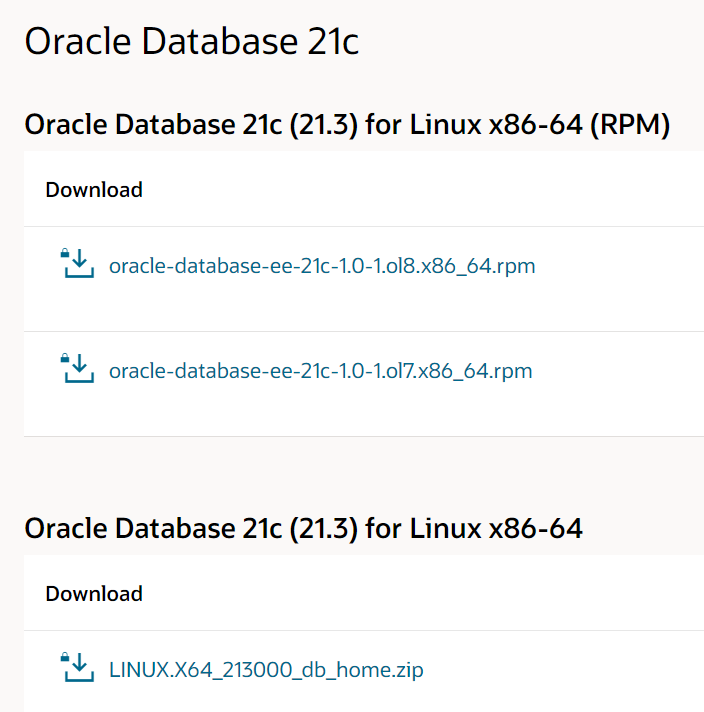Click the download icon beside the ol8 RPM file

pos(78,266)
